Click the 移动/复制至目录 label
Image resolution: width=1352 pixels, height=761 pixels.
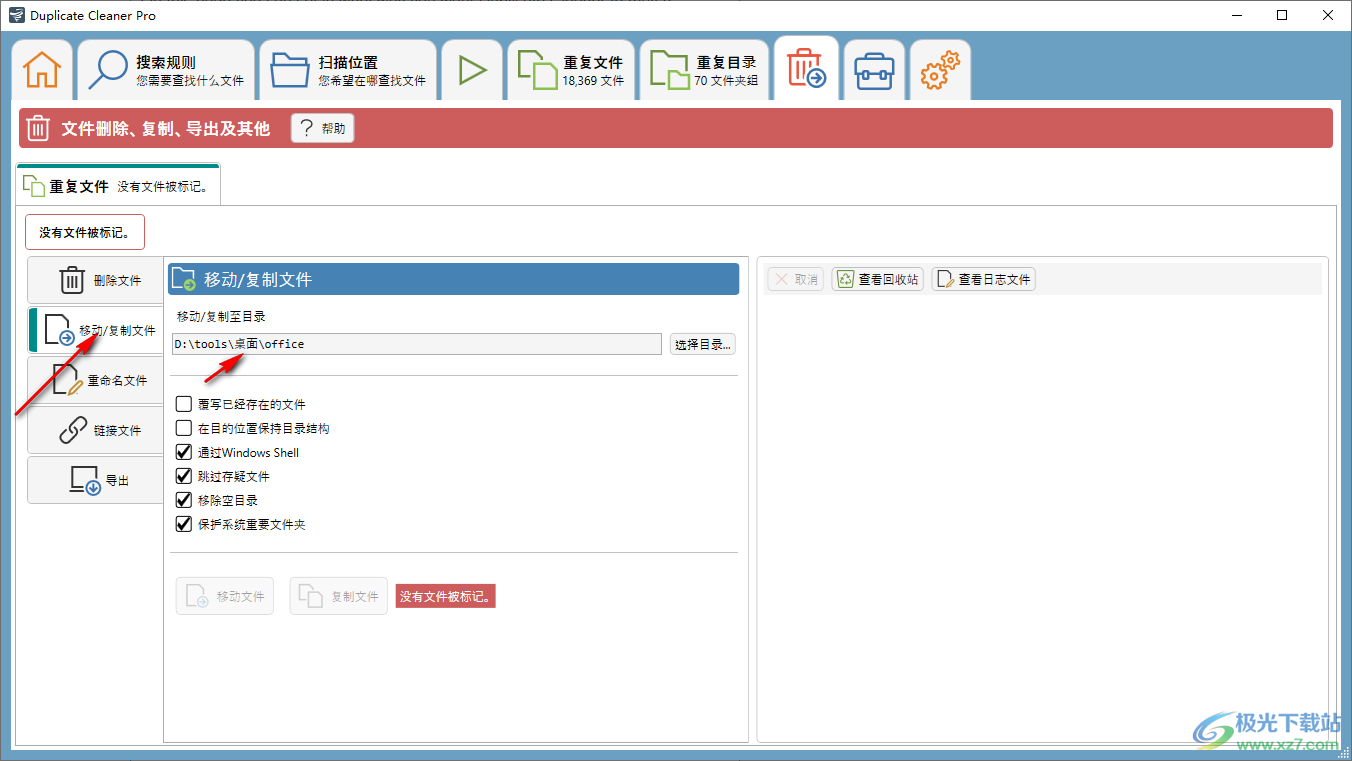coord(221,316)
